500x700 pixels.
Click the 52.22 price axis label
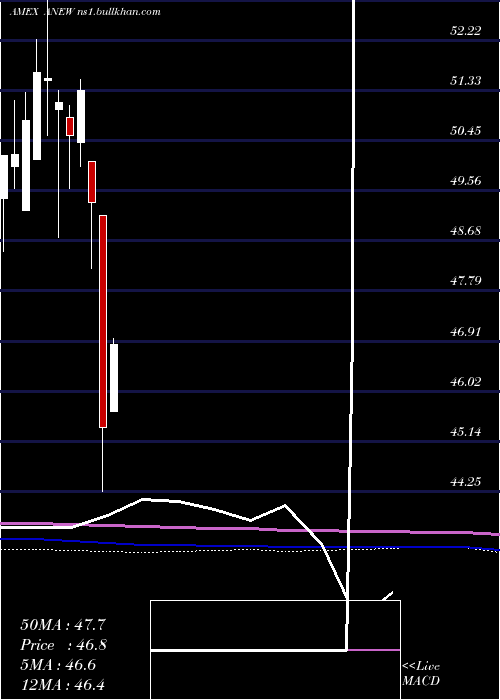point(466,30)
